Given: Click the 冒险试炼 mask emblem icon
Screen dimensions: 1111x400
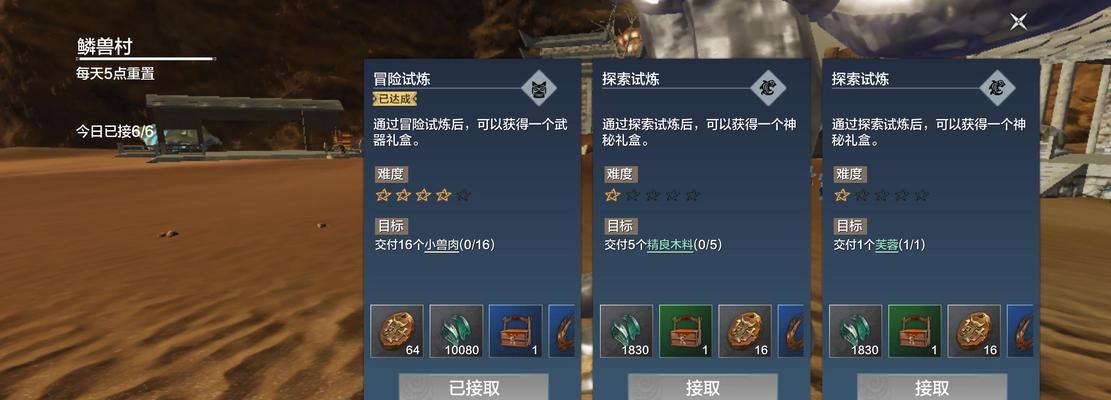Looking at the screenshot, I should click(538, 88).
